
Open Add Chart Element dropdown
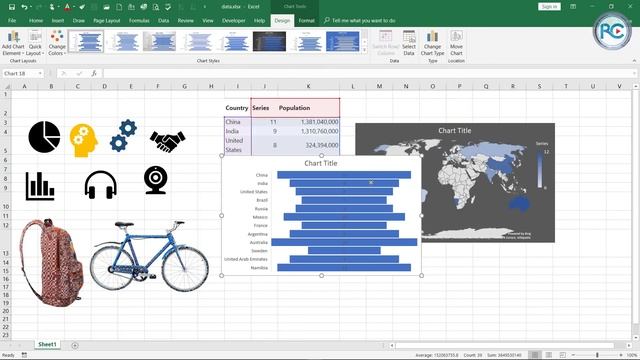point(13,43)
